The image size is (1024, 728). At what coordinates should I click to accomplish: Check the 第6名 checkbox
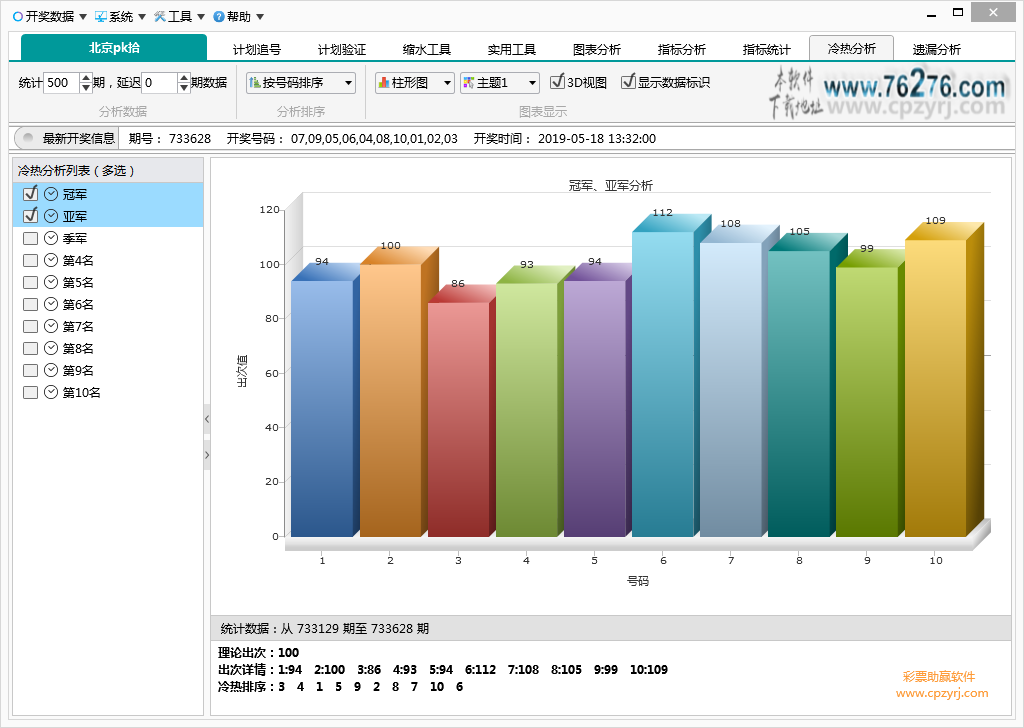click(30, 304)
